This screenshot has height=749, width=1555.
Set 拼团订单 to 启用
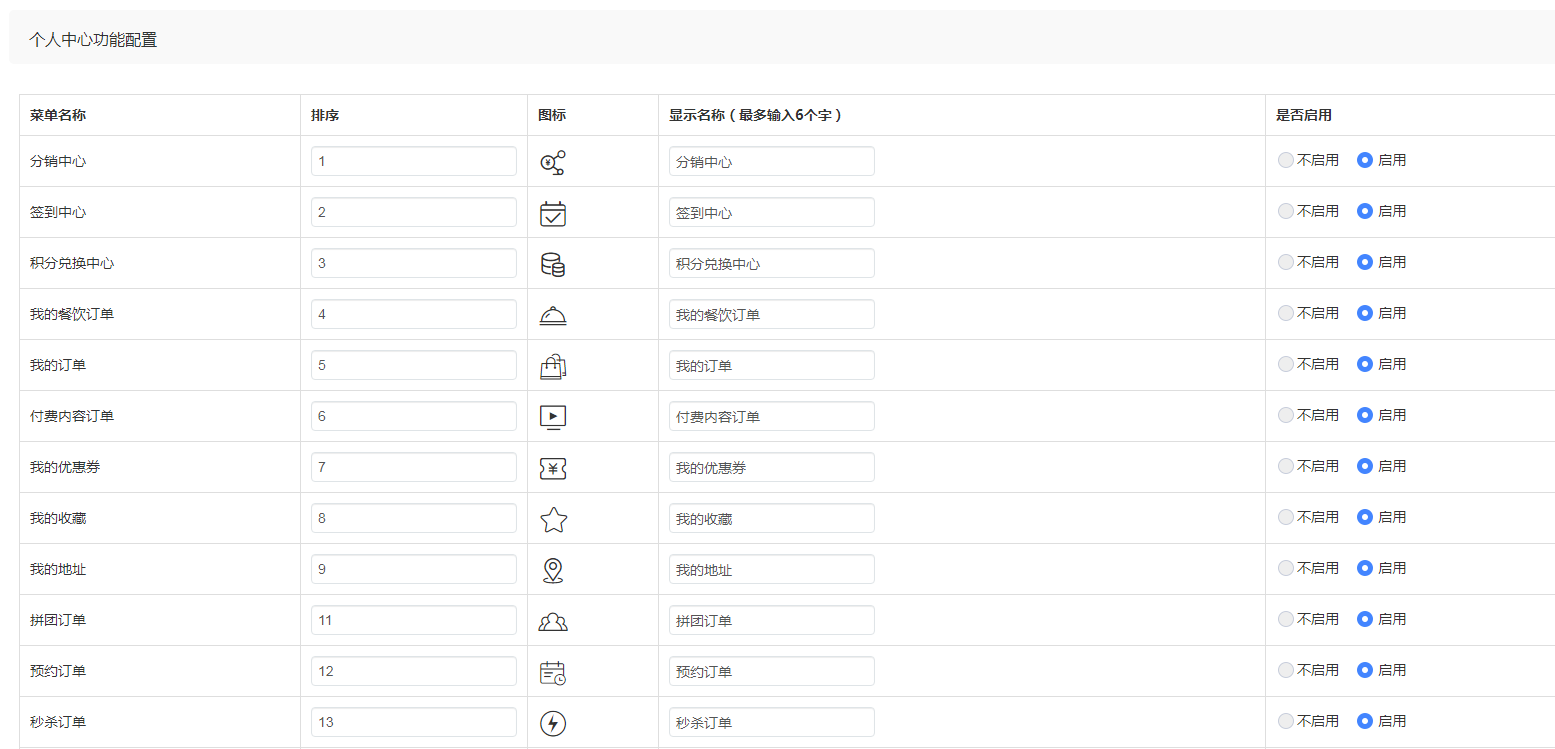coord(1365,619)
